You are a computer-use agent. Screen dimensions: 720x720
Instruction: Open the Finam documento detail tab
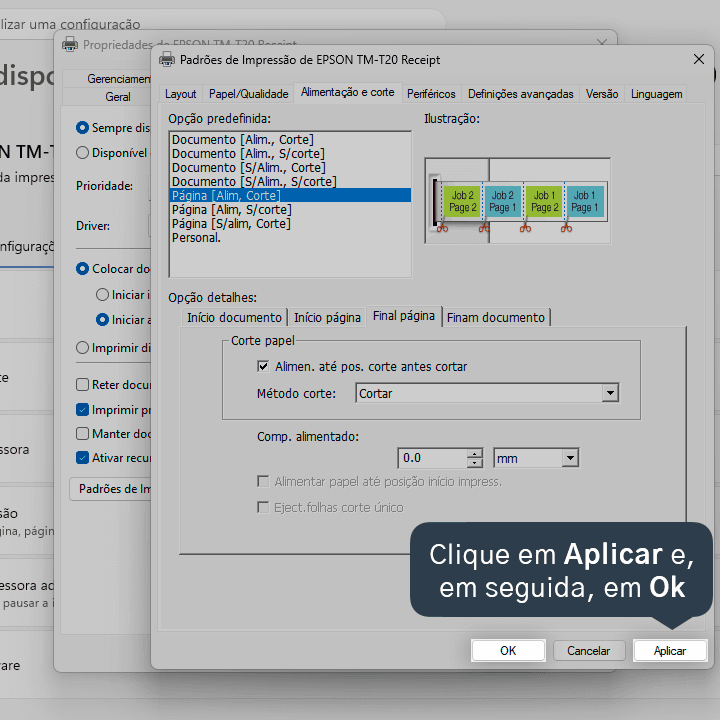[x=496, y=317]
